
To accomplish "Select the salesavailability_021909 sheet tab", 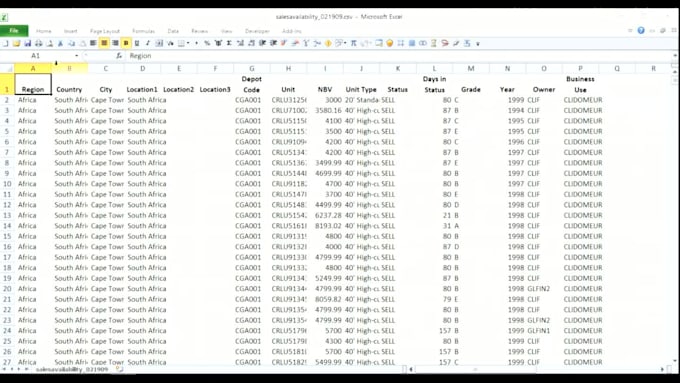I will click(72, 369).
